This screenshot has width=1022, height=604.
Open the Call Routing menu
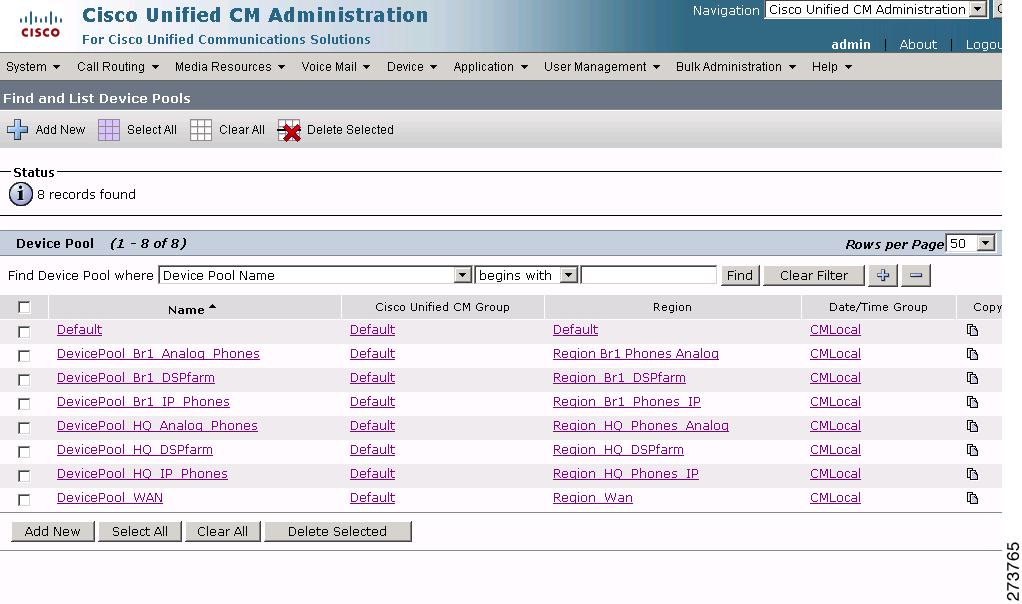coord(118,67)
